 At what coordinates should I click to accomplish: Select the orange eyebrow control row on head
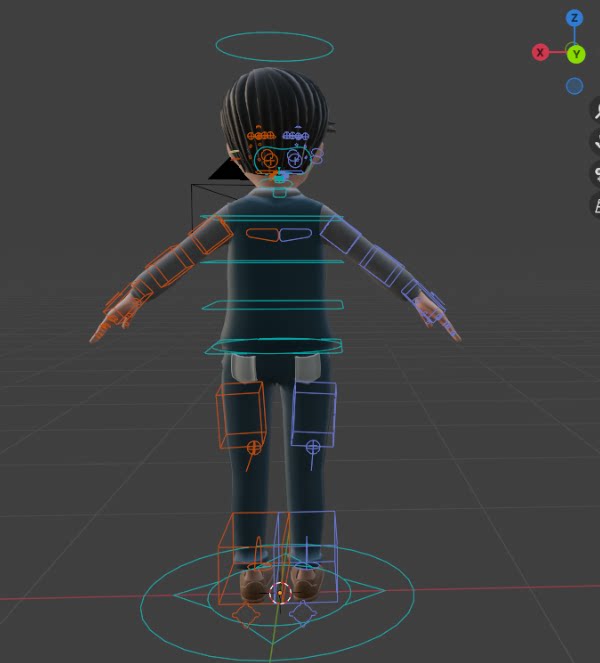261,136
